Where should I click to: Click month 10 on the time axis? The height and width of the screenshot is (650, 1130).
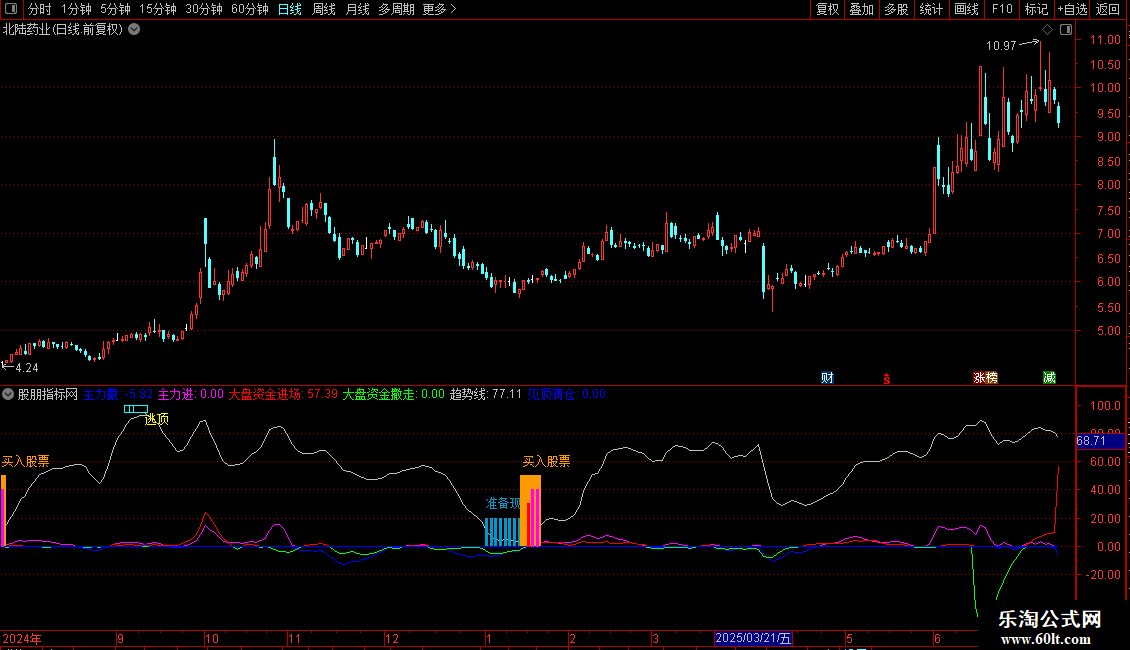point(212,638)
